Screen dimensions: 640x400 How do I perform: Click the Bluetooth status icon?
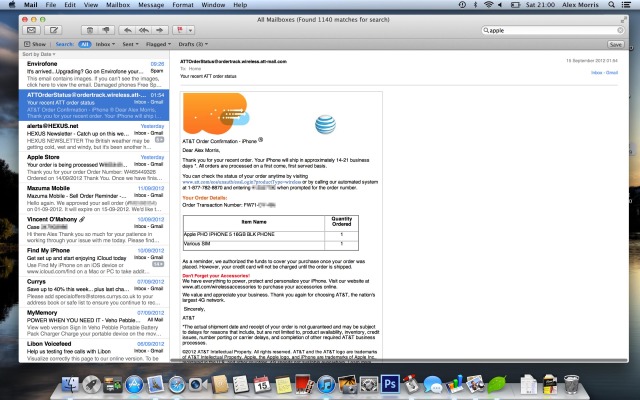475,5
